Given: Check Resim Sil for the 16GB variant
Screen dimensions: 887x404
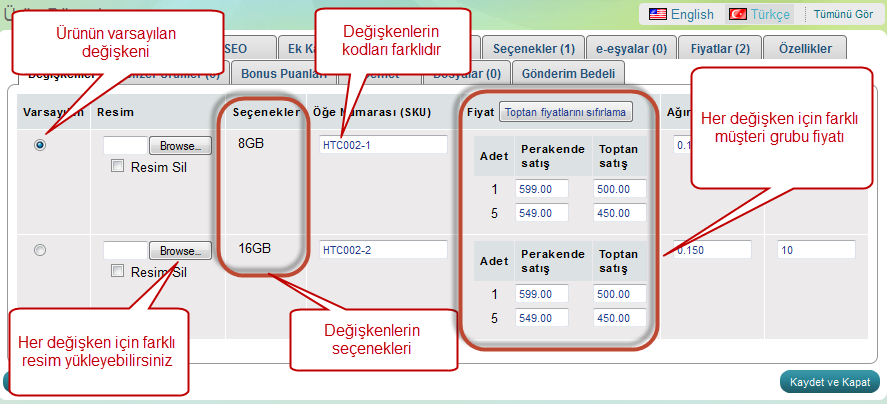Looking at the screenshot, I should click(118, 271).
